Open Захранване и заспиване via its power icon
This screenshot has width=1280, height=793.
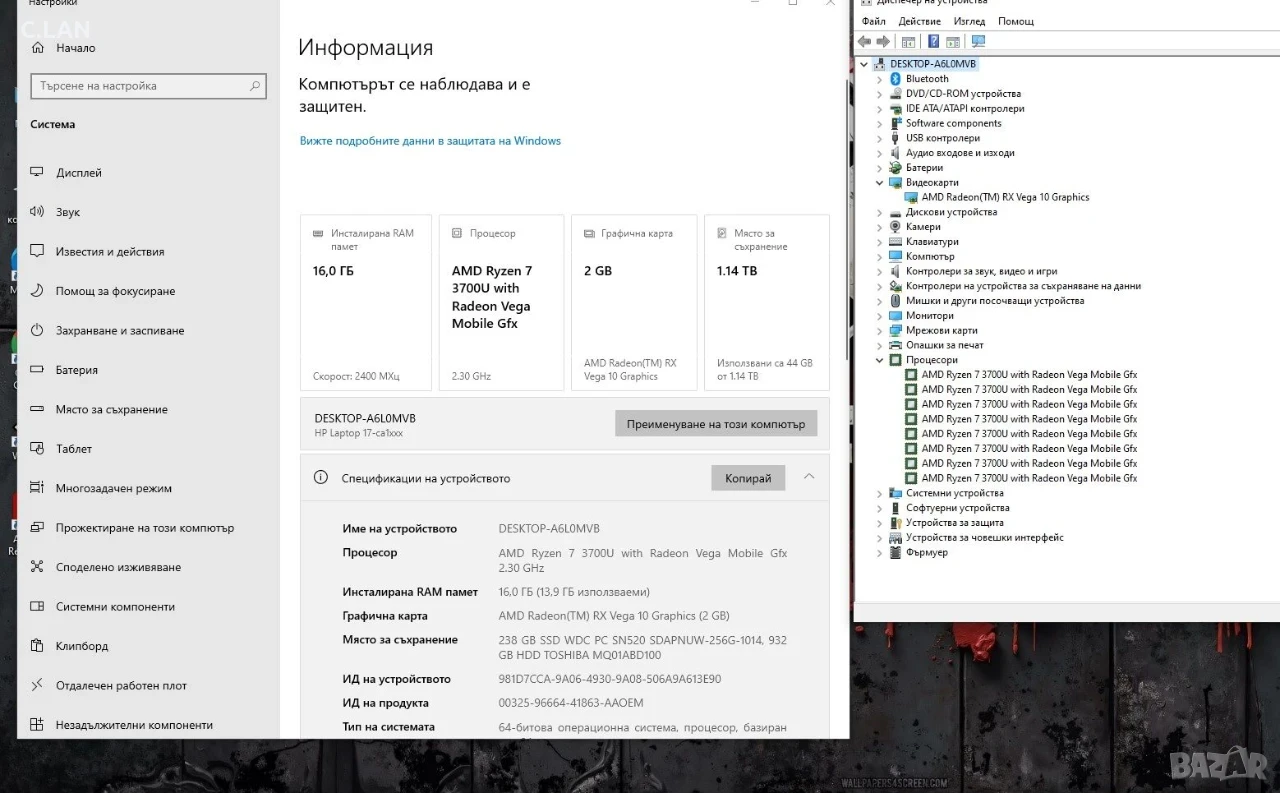tap(37, 330)
